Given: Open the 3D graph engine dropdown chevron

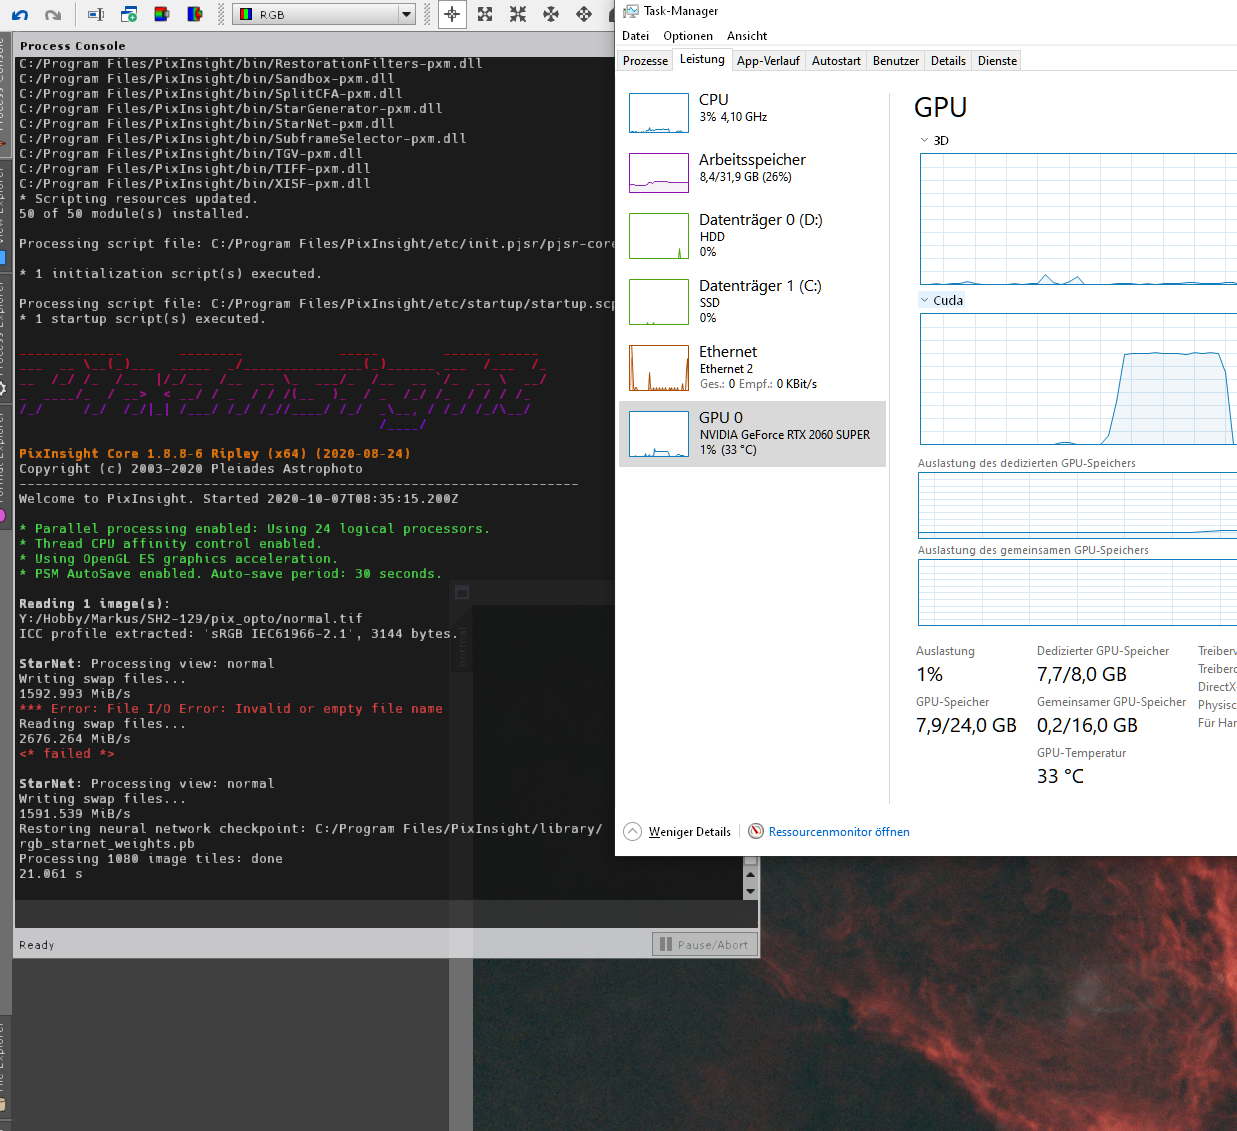Looking at the screenshot, I should pos(924,140).
